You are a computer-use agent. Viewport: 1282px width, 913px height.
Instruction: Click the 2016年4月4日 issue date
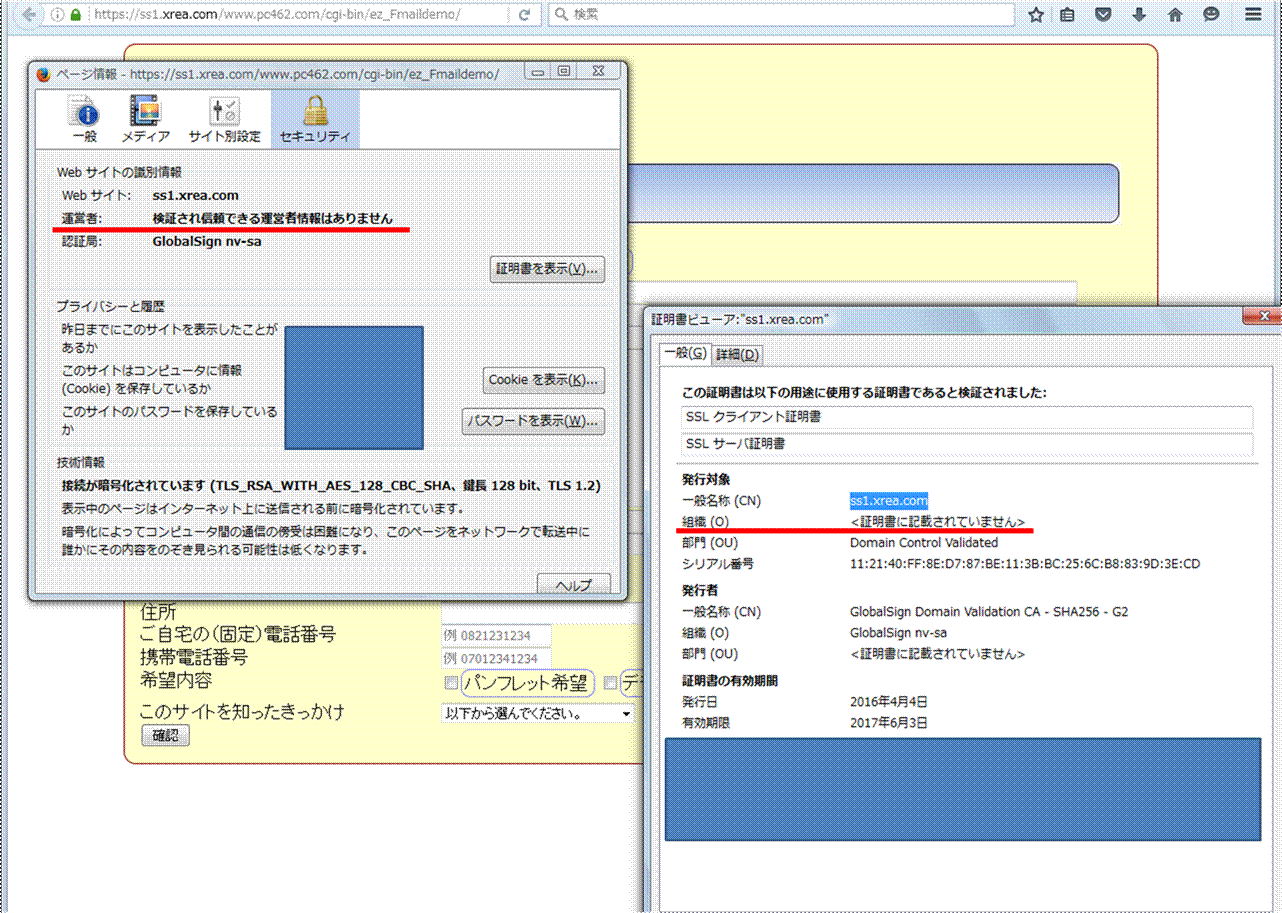(888, 702)
